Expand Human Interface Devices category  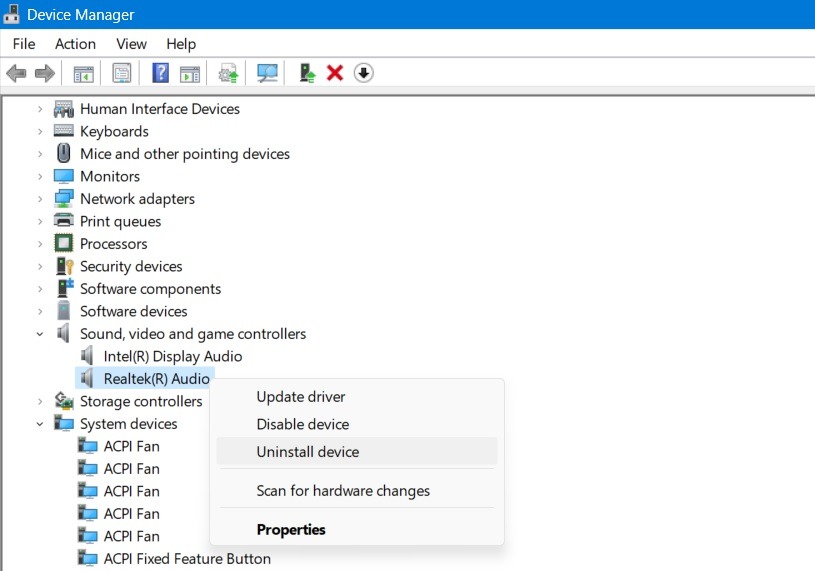pos(40,109)
